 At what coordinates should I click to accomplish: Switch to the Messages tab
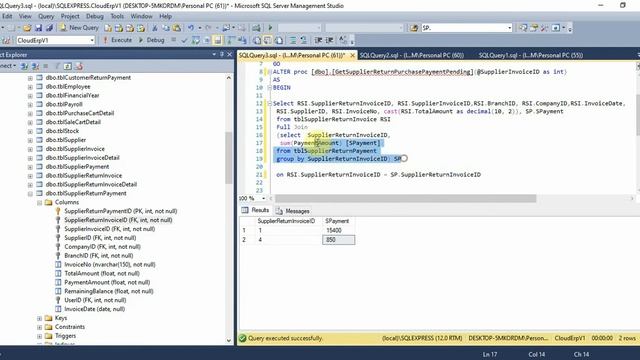click(x=293, y=211)
